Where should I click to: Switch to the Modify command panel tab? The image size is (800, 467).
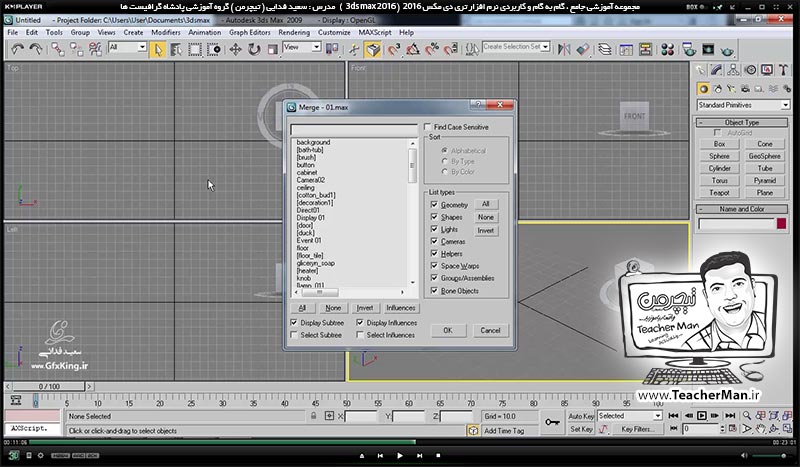pos(716,70)
